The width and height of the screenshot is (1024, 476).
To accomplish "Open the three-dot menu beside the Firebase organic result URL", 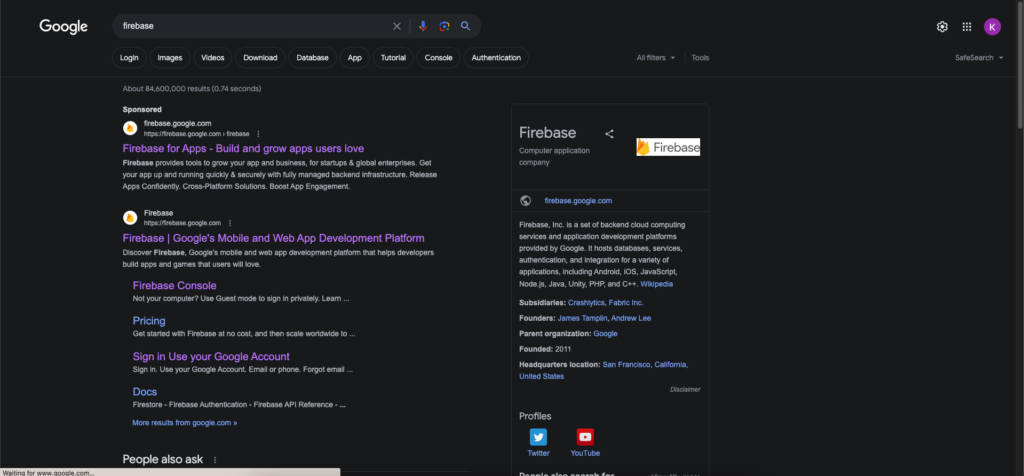I will coord(230,223).
